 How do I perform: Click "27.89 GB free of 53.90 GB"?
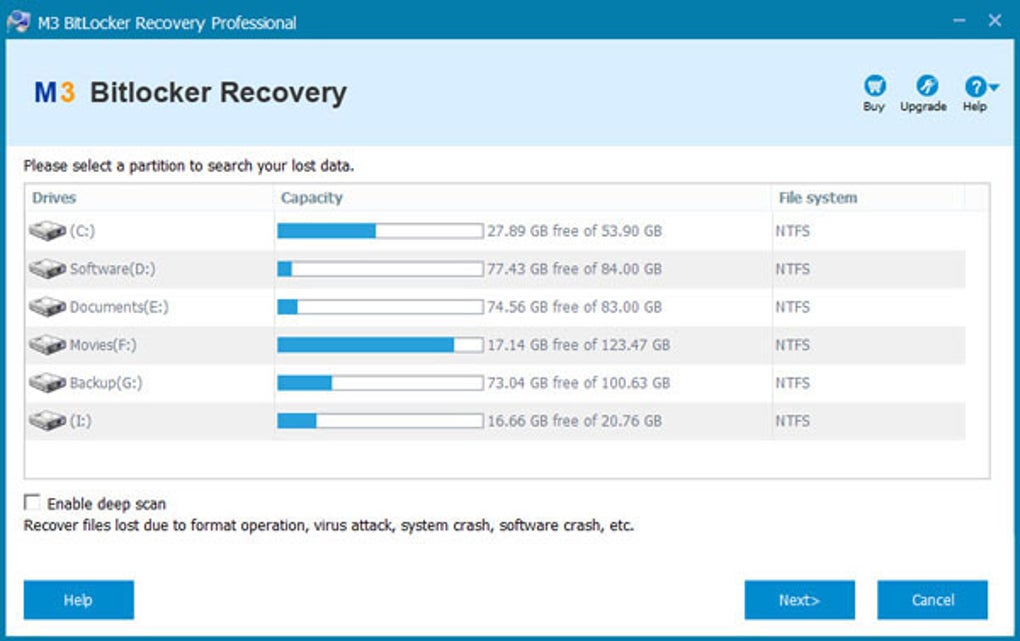[x=574, y=231]
